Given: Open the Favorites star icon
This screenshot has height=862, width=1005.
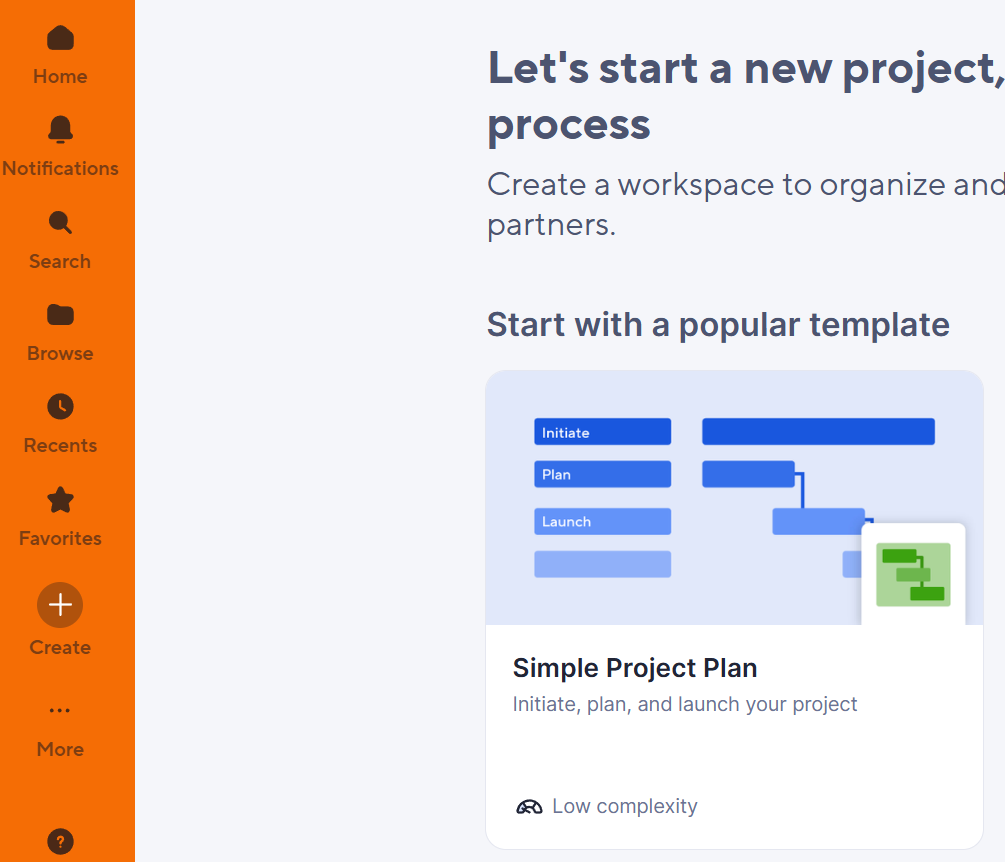Looking at the screenshot, I should coord(60,500).
